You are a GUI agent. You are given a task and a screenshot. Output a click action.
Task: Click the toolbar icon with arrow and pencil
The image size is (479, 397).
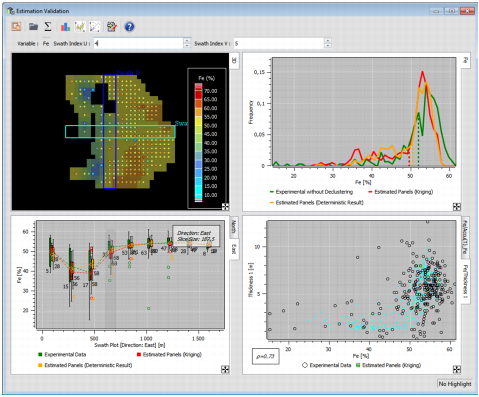coord(112,27)
